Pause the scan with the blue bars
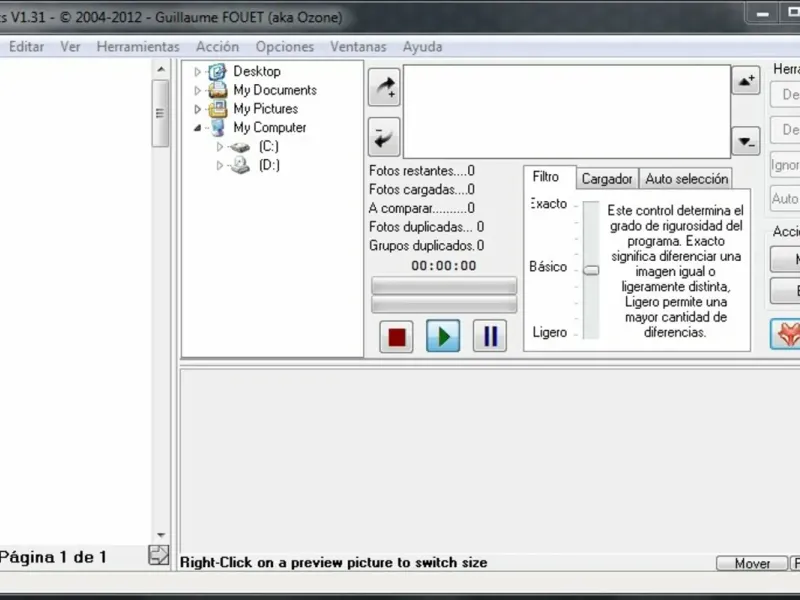Screen dimensions: 800x600 [490, 336]
